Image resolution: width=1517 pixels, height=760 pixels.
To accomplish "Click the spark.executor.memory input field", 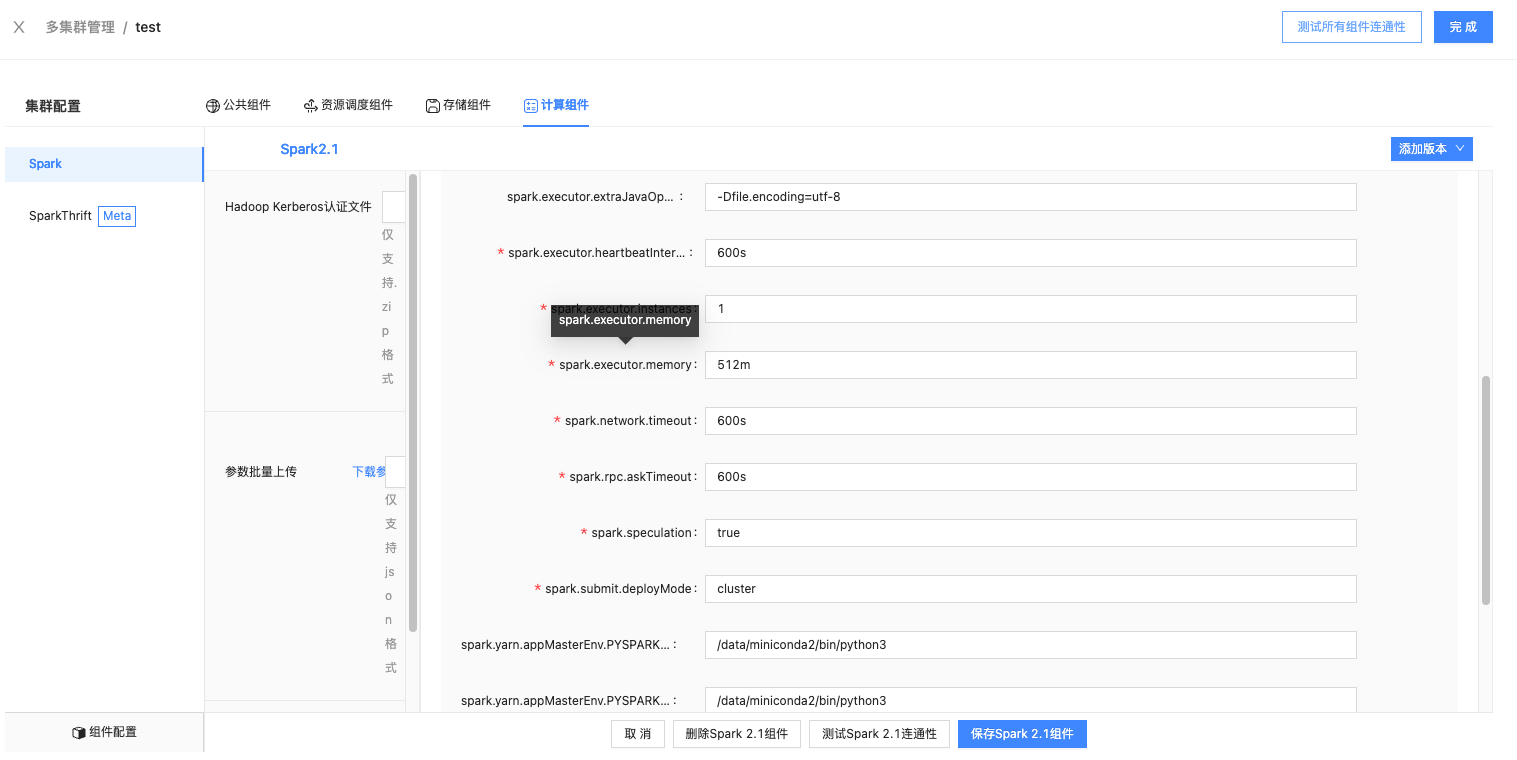I will (1030, 364).
